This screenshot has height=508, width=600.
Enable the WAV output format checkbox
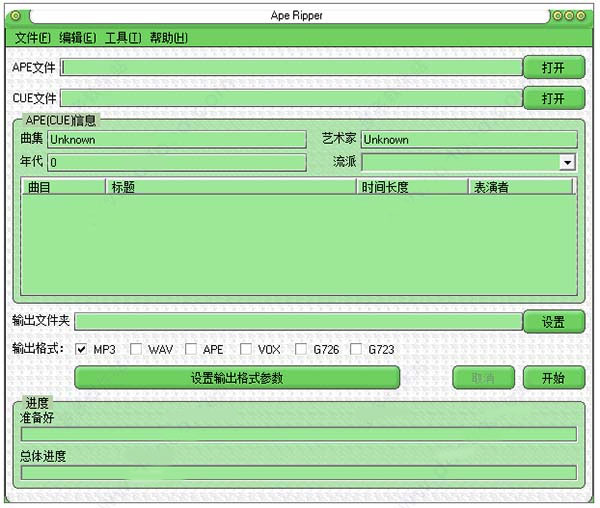click(x=136, y=349)
